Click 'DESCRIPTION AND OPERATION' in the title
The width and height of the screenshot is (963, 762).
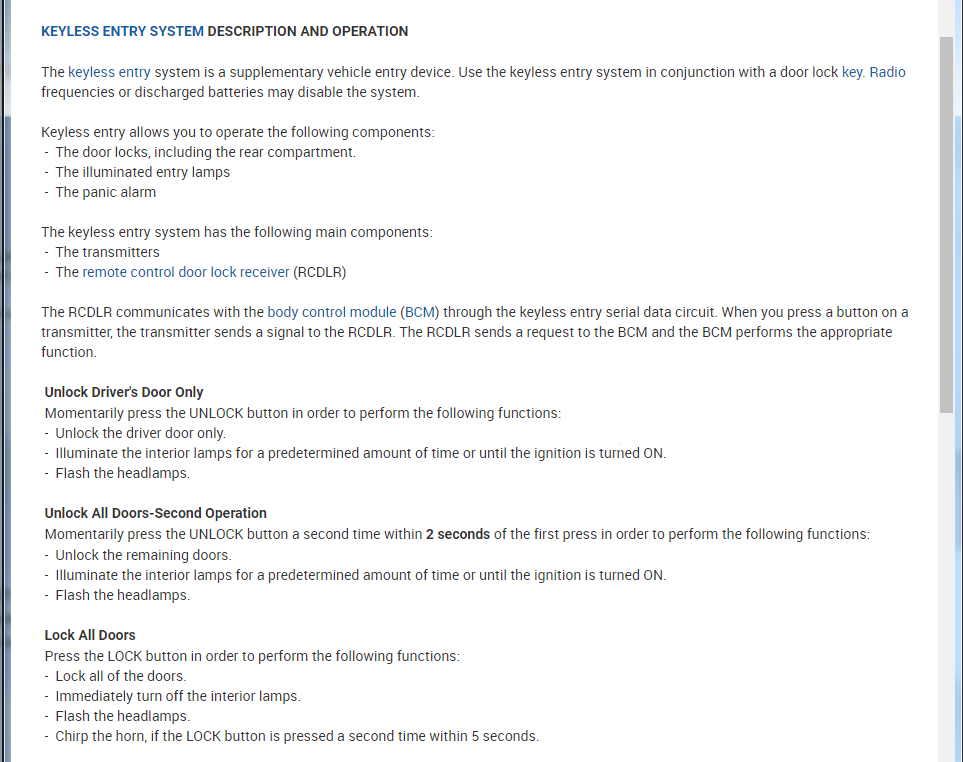(308, 31)
